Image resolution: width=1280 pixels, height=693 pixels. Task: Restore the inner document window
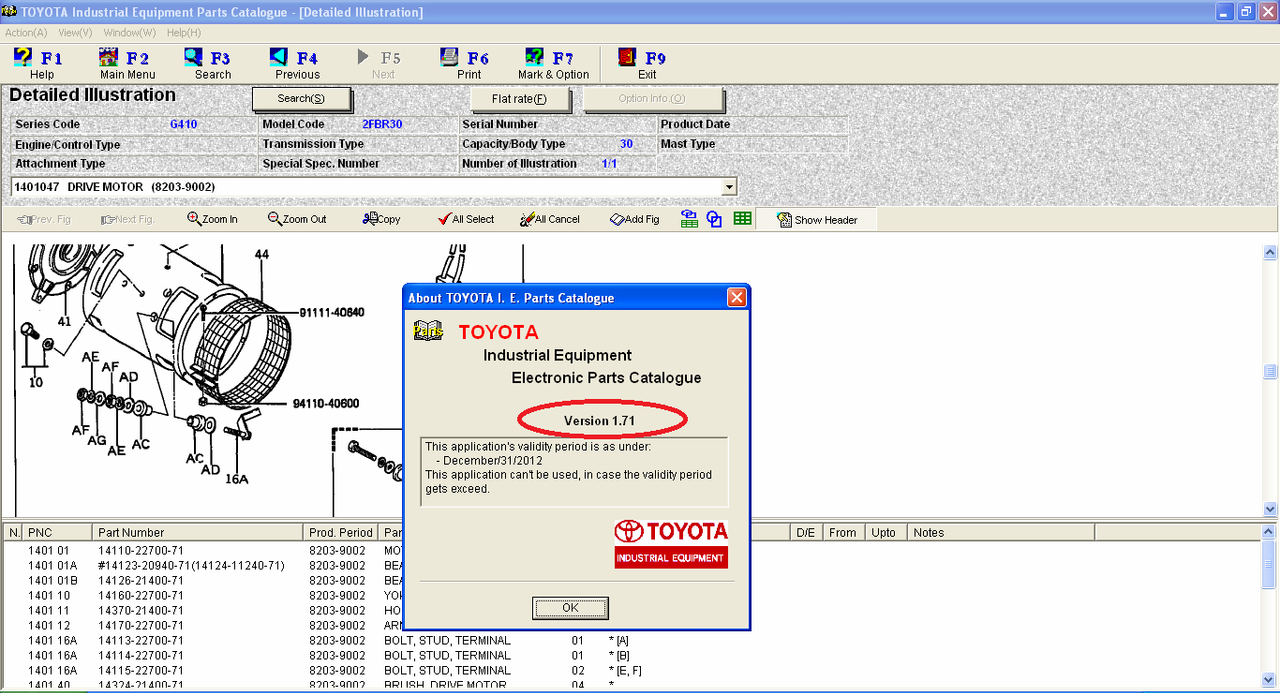[1246, 12]
